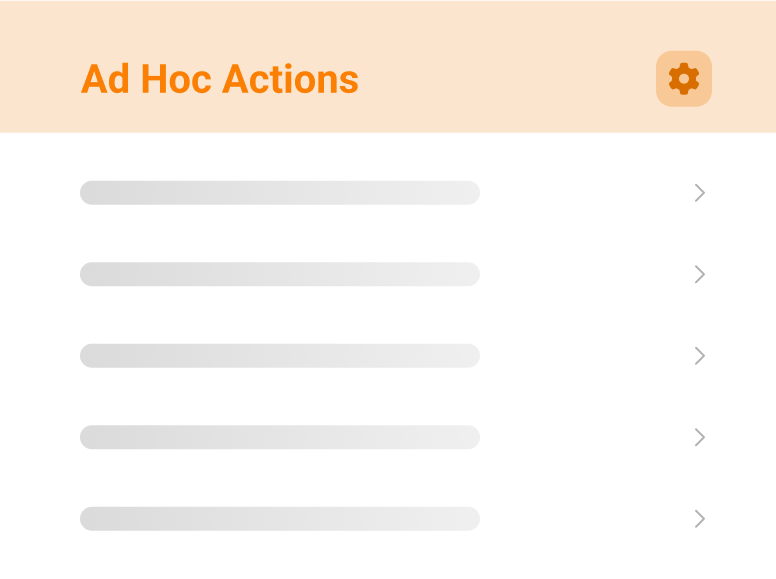The image size is (776, 579).
Task: Choose the top action item bar
Action: [x=280, y=193]
